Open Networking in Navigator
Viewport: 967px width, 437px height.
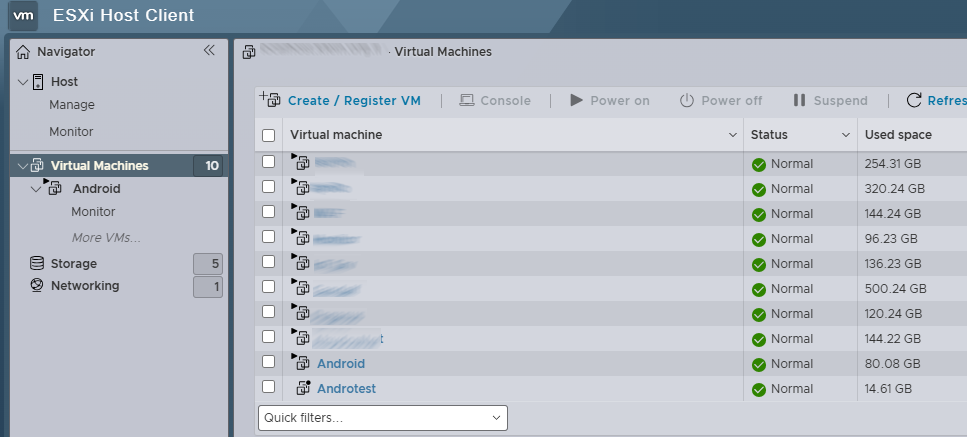coord(85,286)
